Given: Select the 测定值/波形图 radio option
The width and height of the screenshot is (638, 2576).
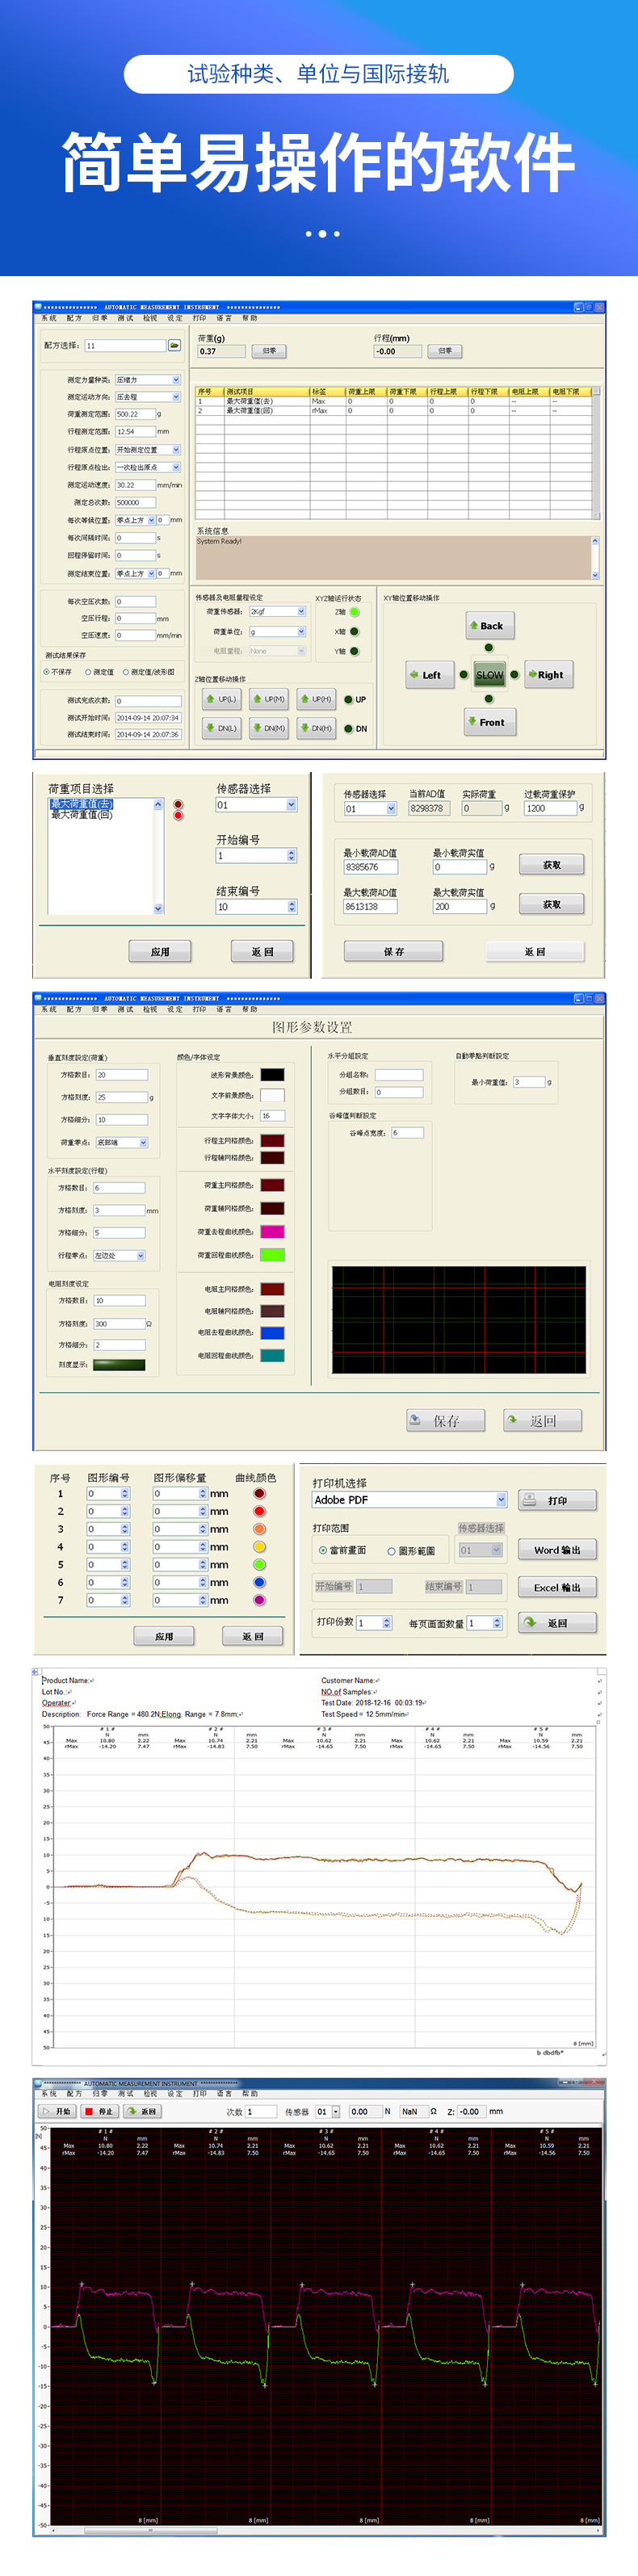Looking at the screenshot, I should click(126, 672).
